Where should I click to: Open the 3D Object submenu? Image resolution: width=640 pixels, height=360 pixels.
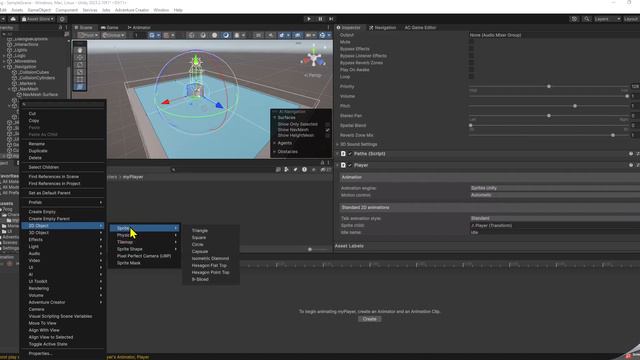point(63,233)
